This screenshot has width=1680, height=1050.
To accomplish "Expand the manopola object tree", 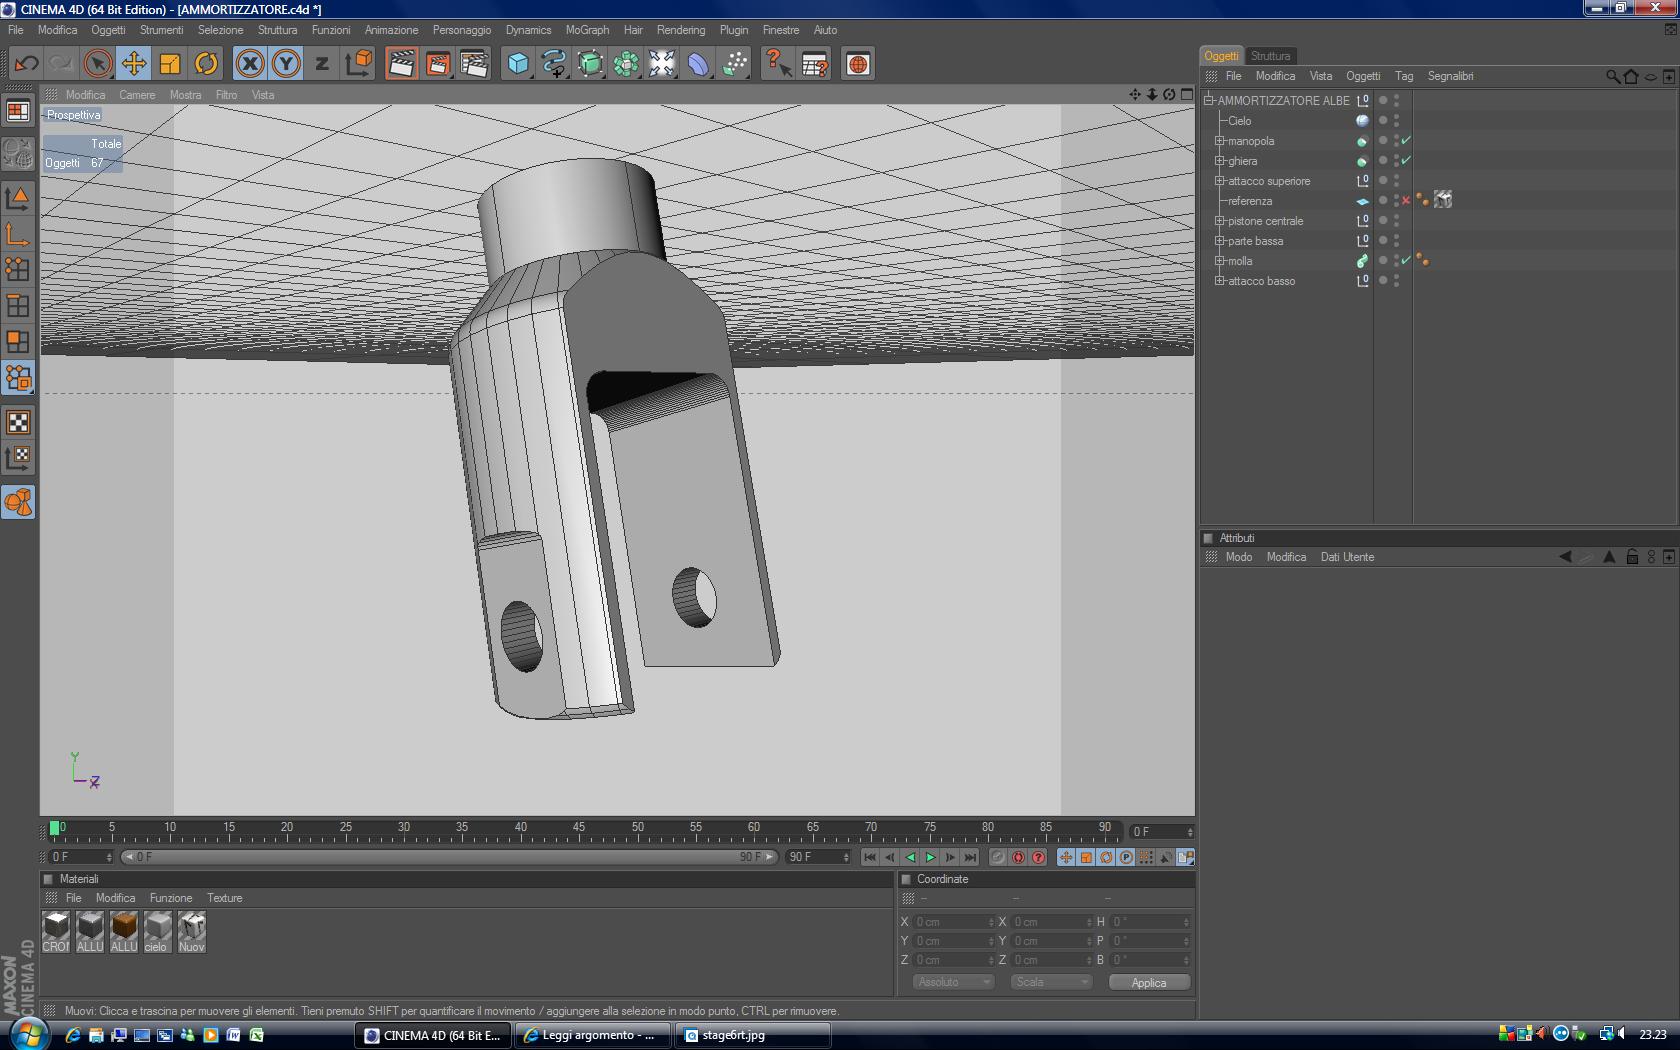I will [1219, 141].
